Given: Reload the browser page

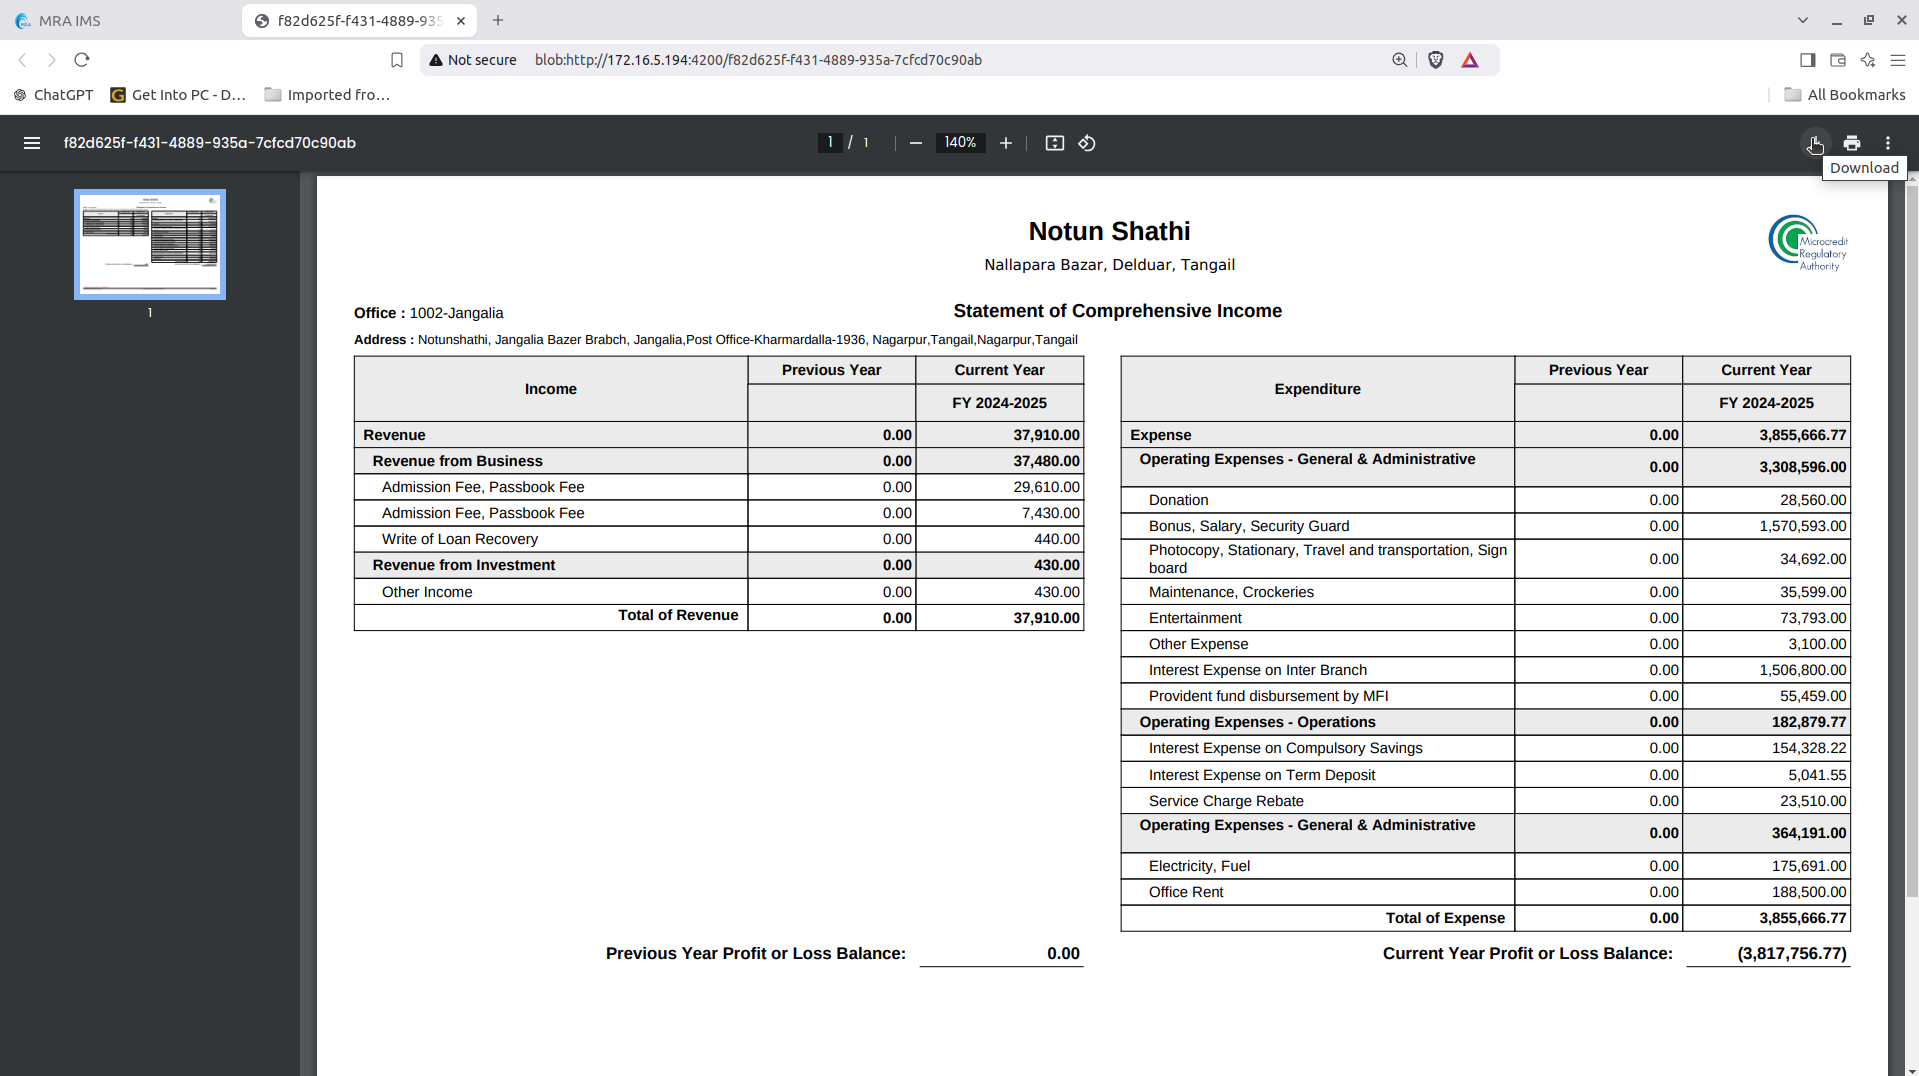Looking at the screenshot, I should [82, 60].
